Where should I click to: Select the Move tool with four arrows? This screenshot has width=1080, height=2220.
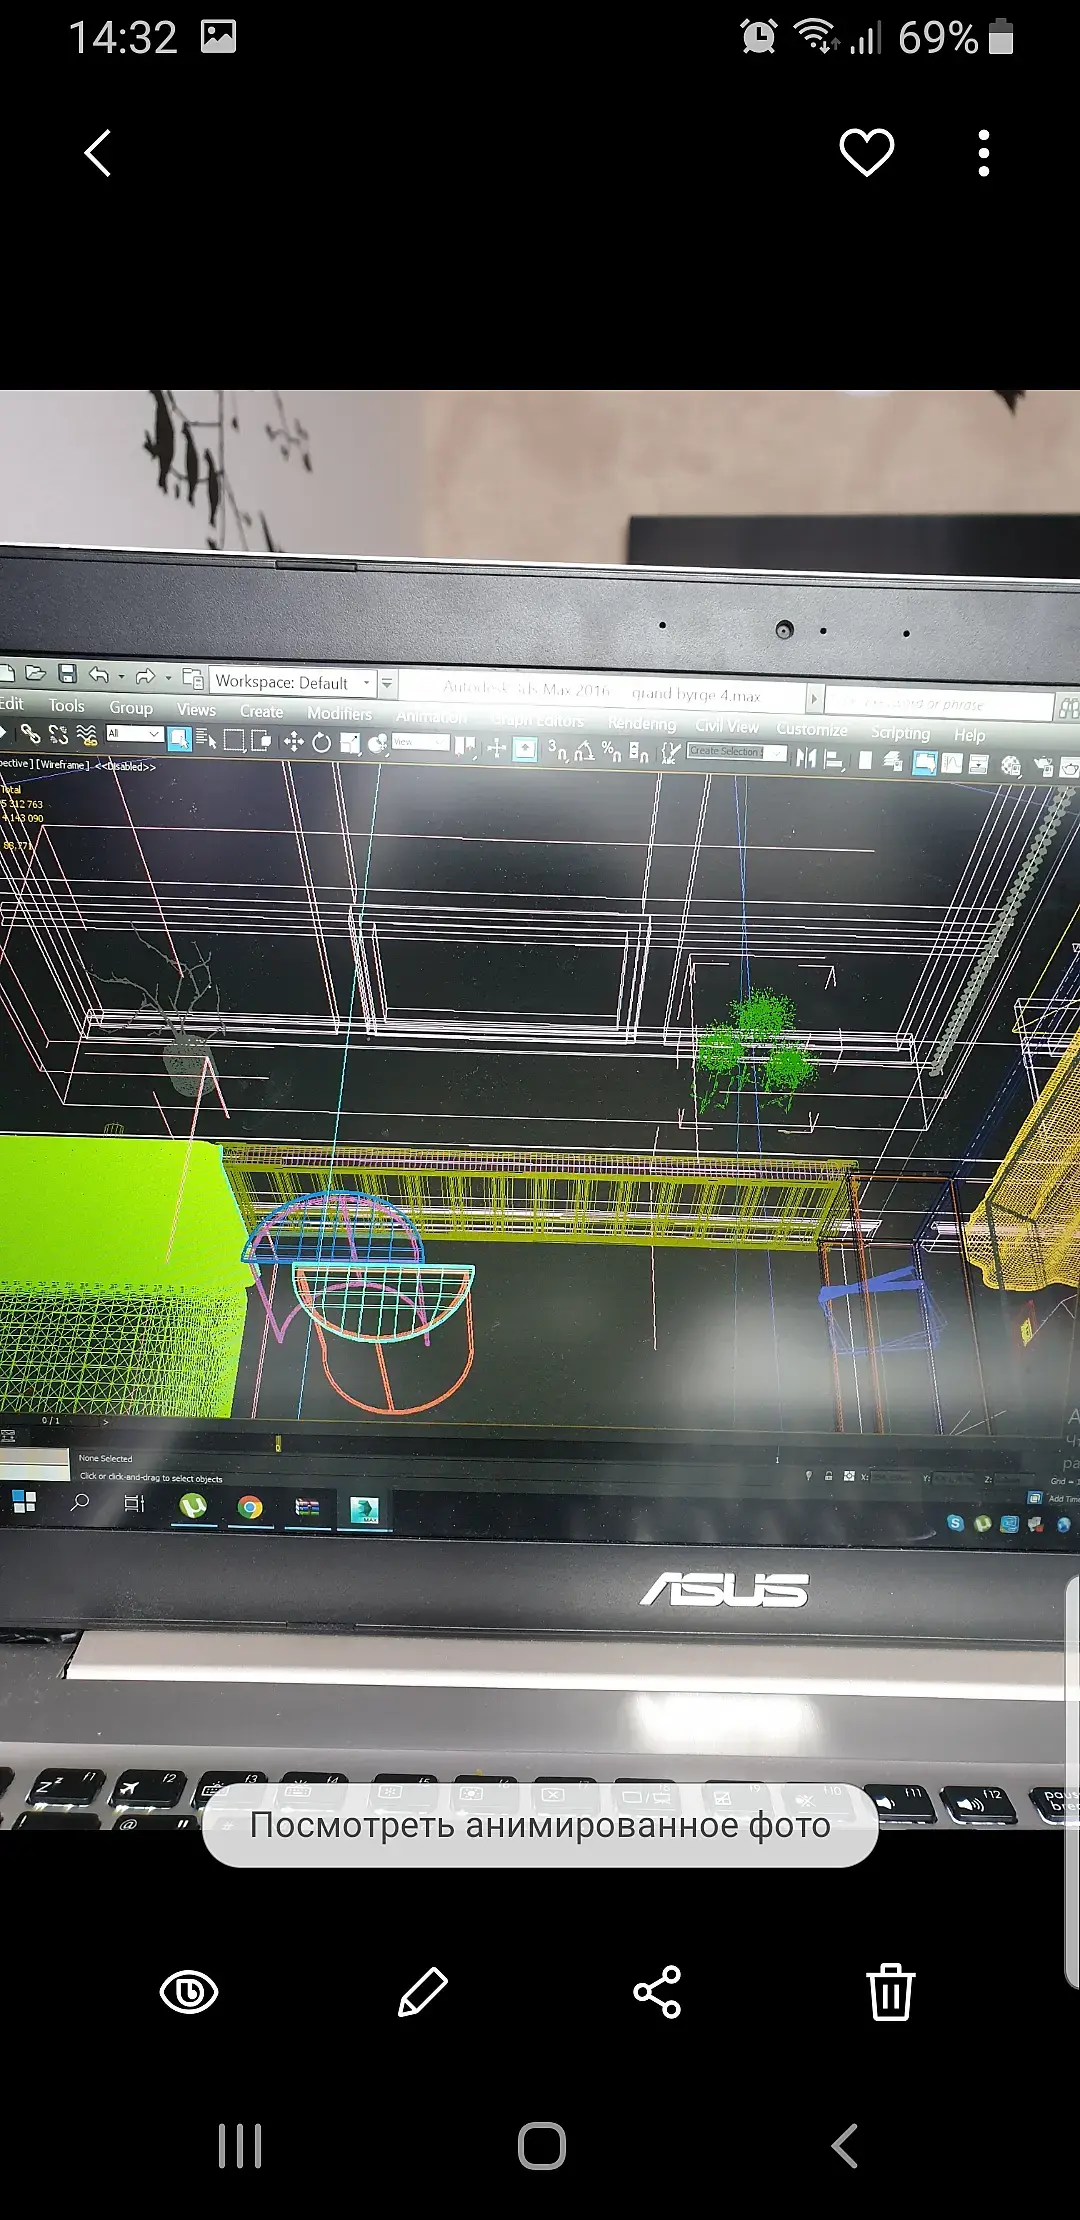(x=293, y=741)
